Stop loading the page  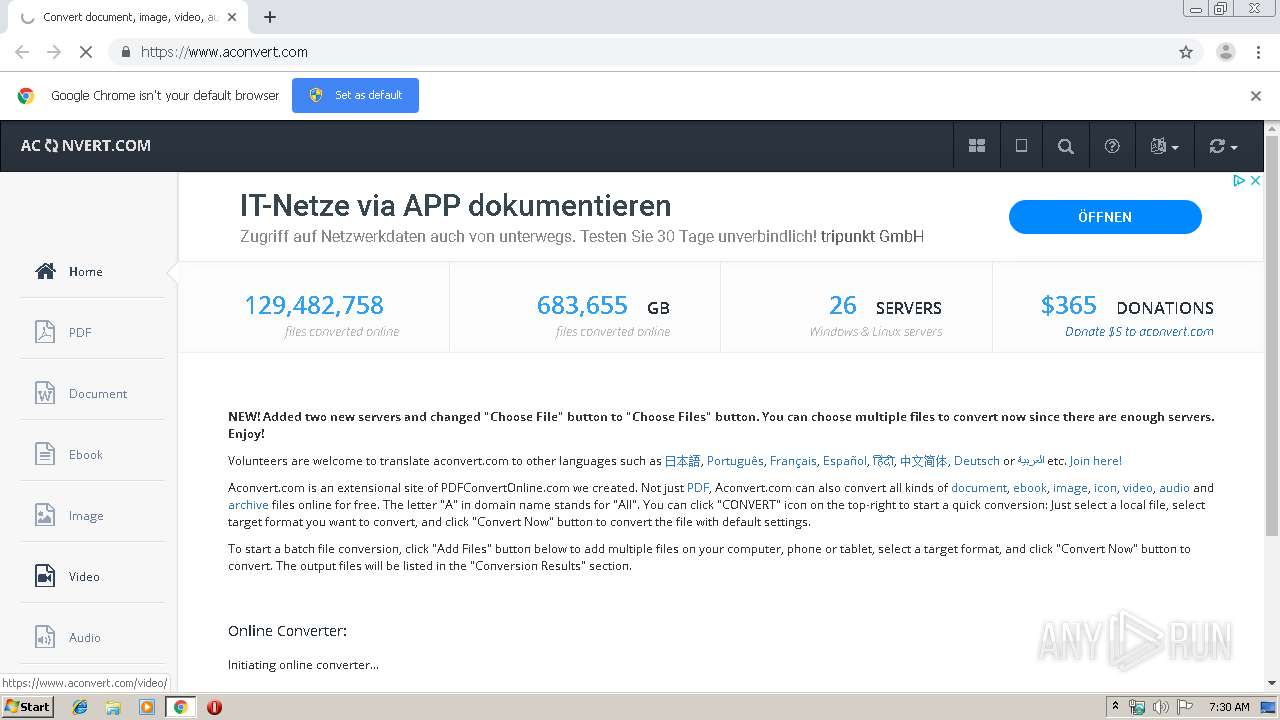84,52
